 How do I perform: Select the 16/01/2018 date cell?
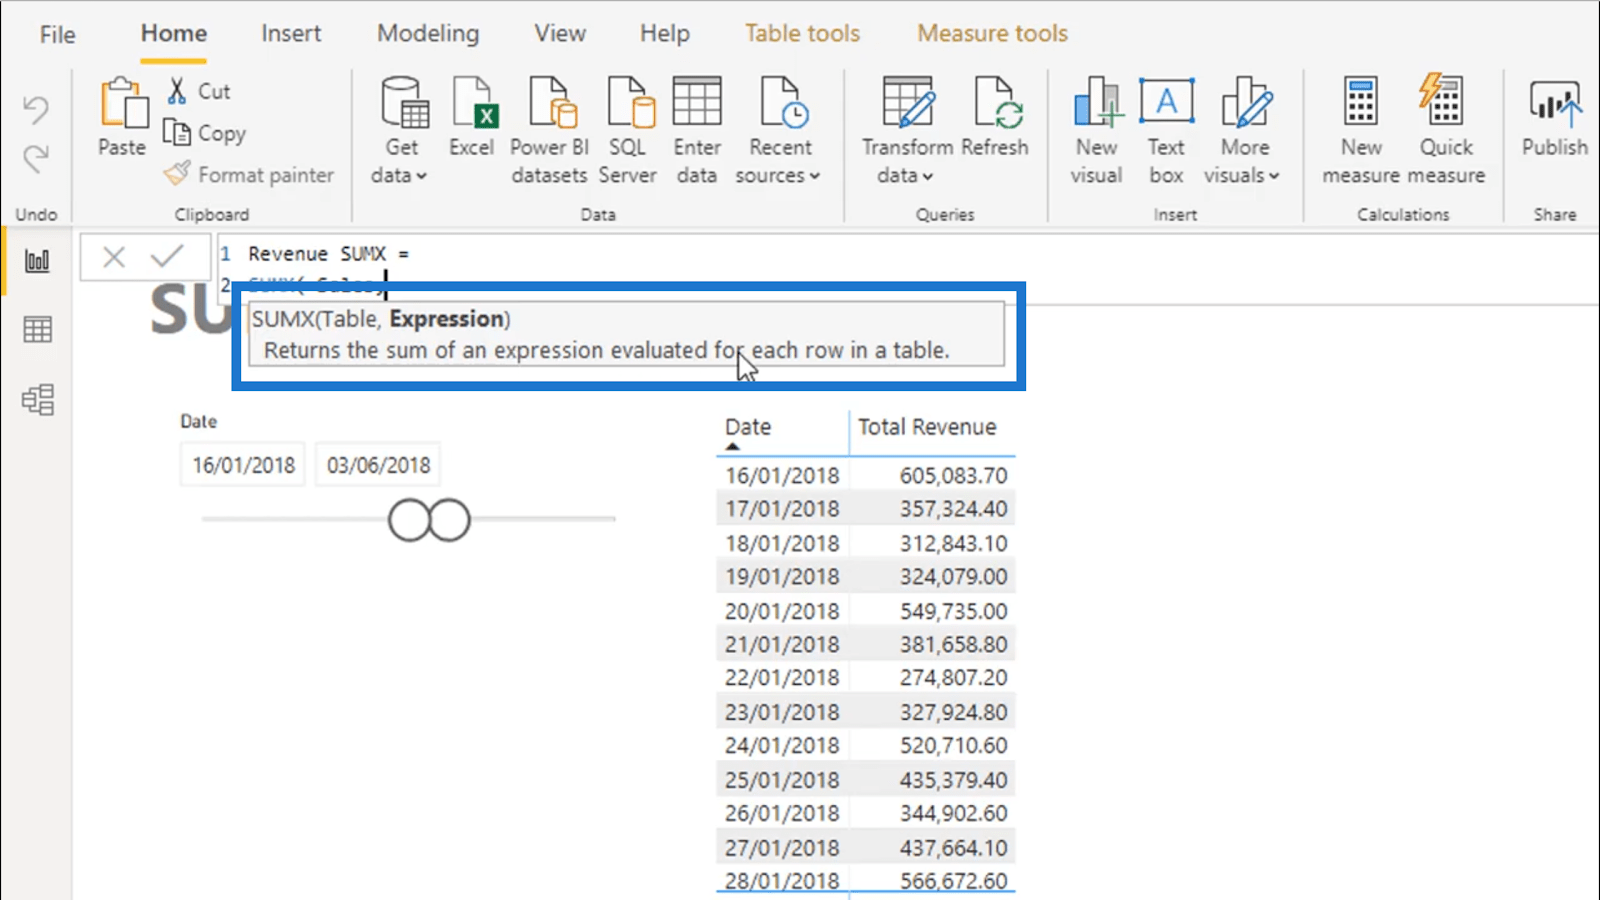tap(782, 475)
